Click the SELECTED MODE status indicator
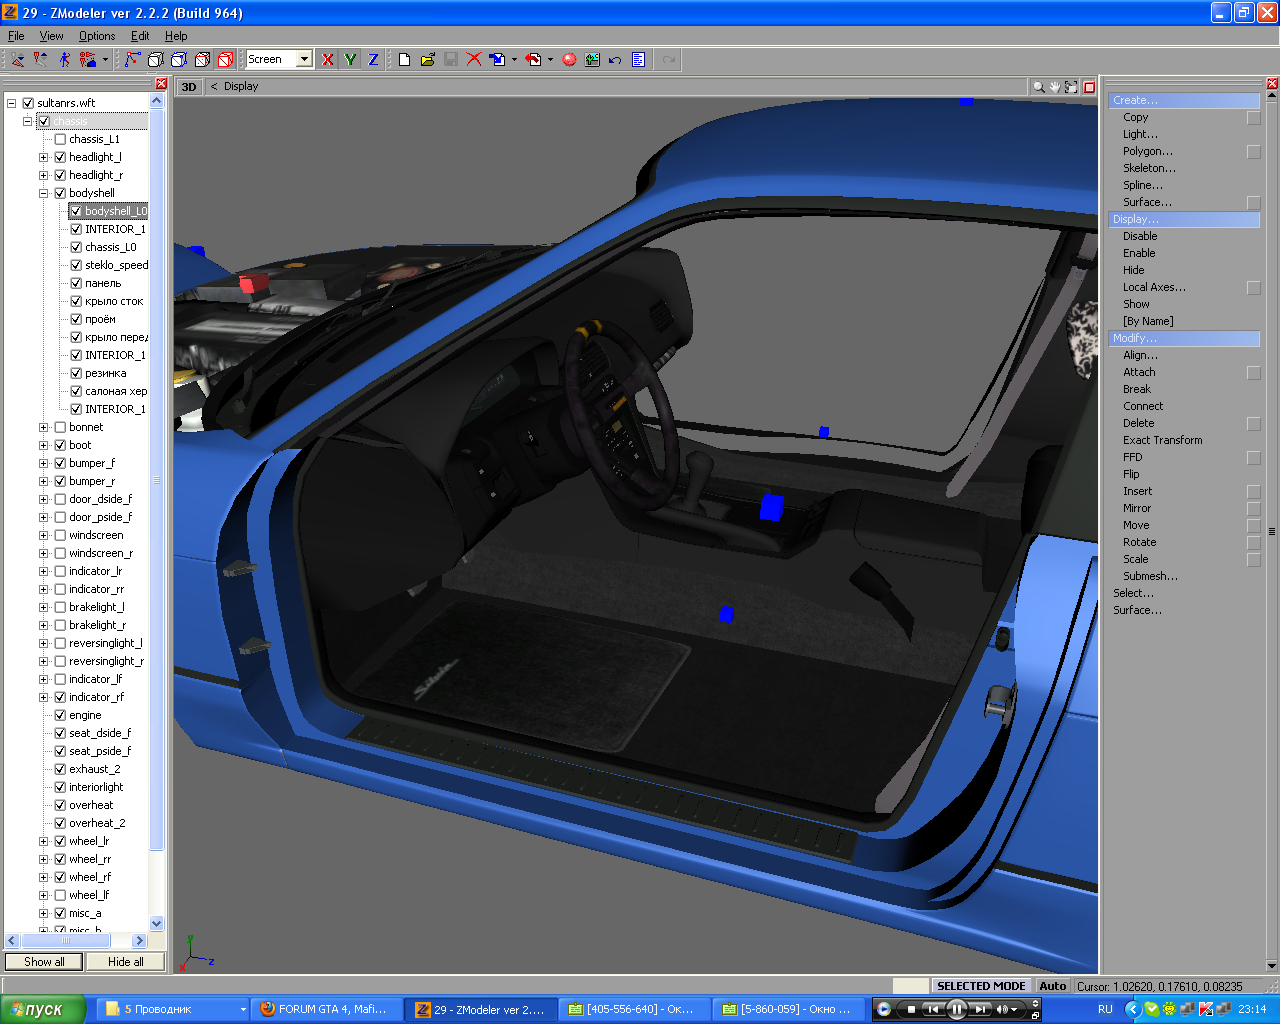 980,986
